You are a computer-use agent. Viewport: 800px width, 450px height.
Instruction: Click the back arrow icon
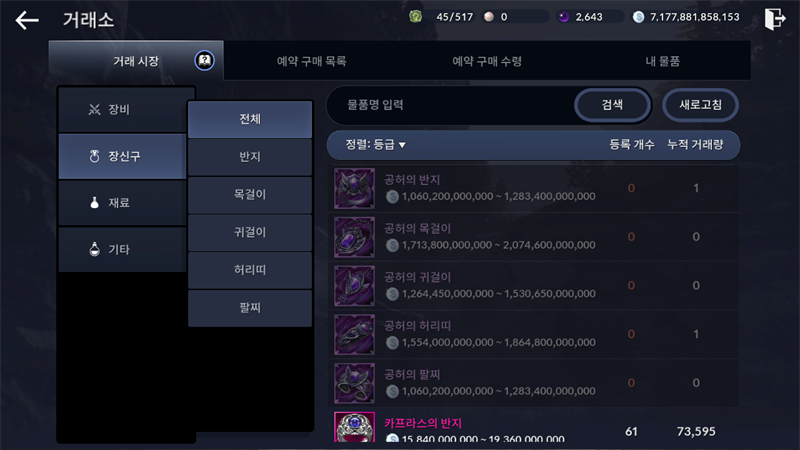point(27,20)
